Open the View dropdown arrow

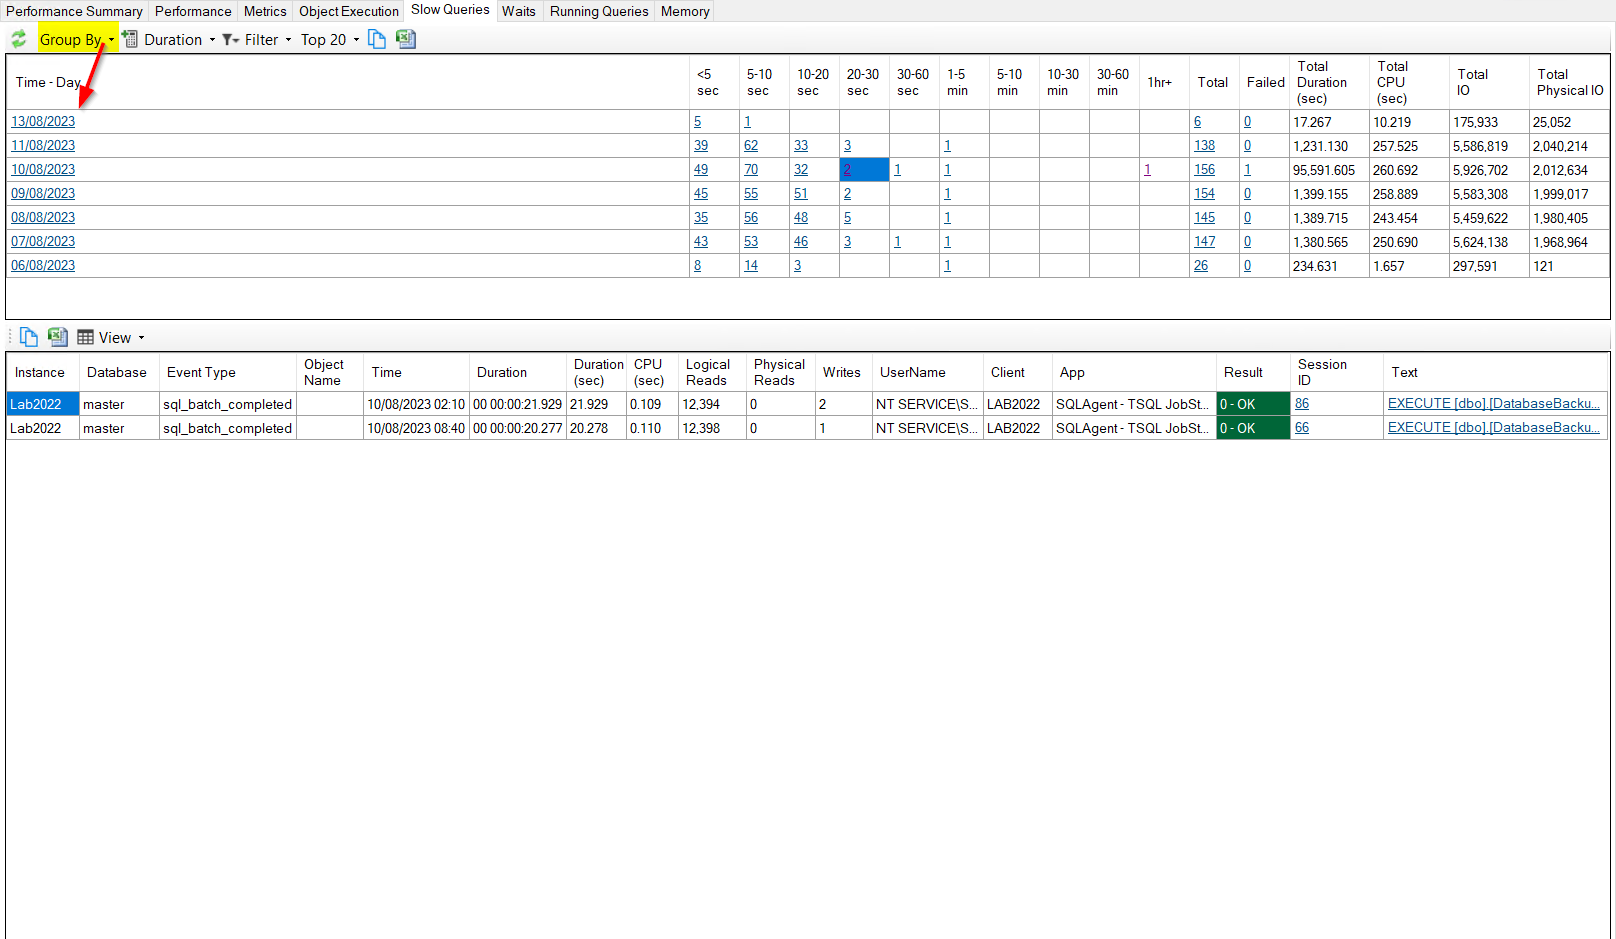141,338
